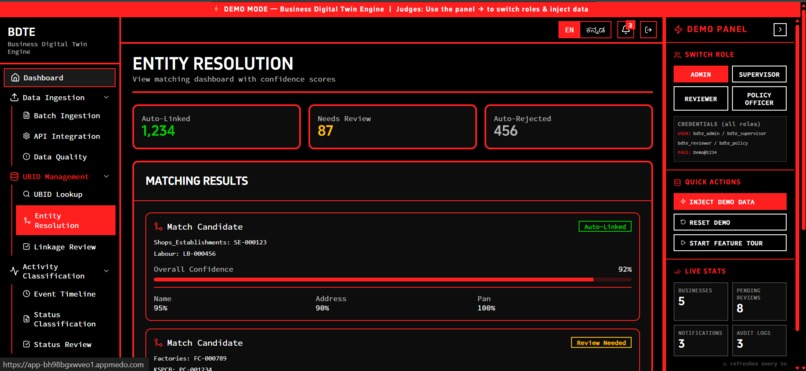Click the Data Ingestion upload icon
Image resolution: width=806 pixels, height=371 pixels.
(14, 98)
